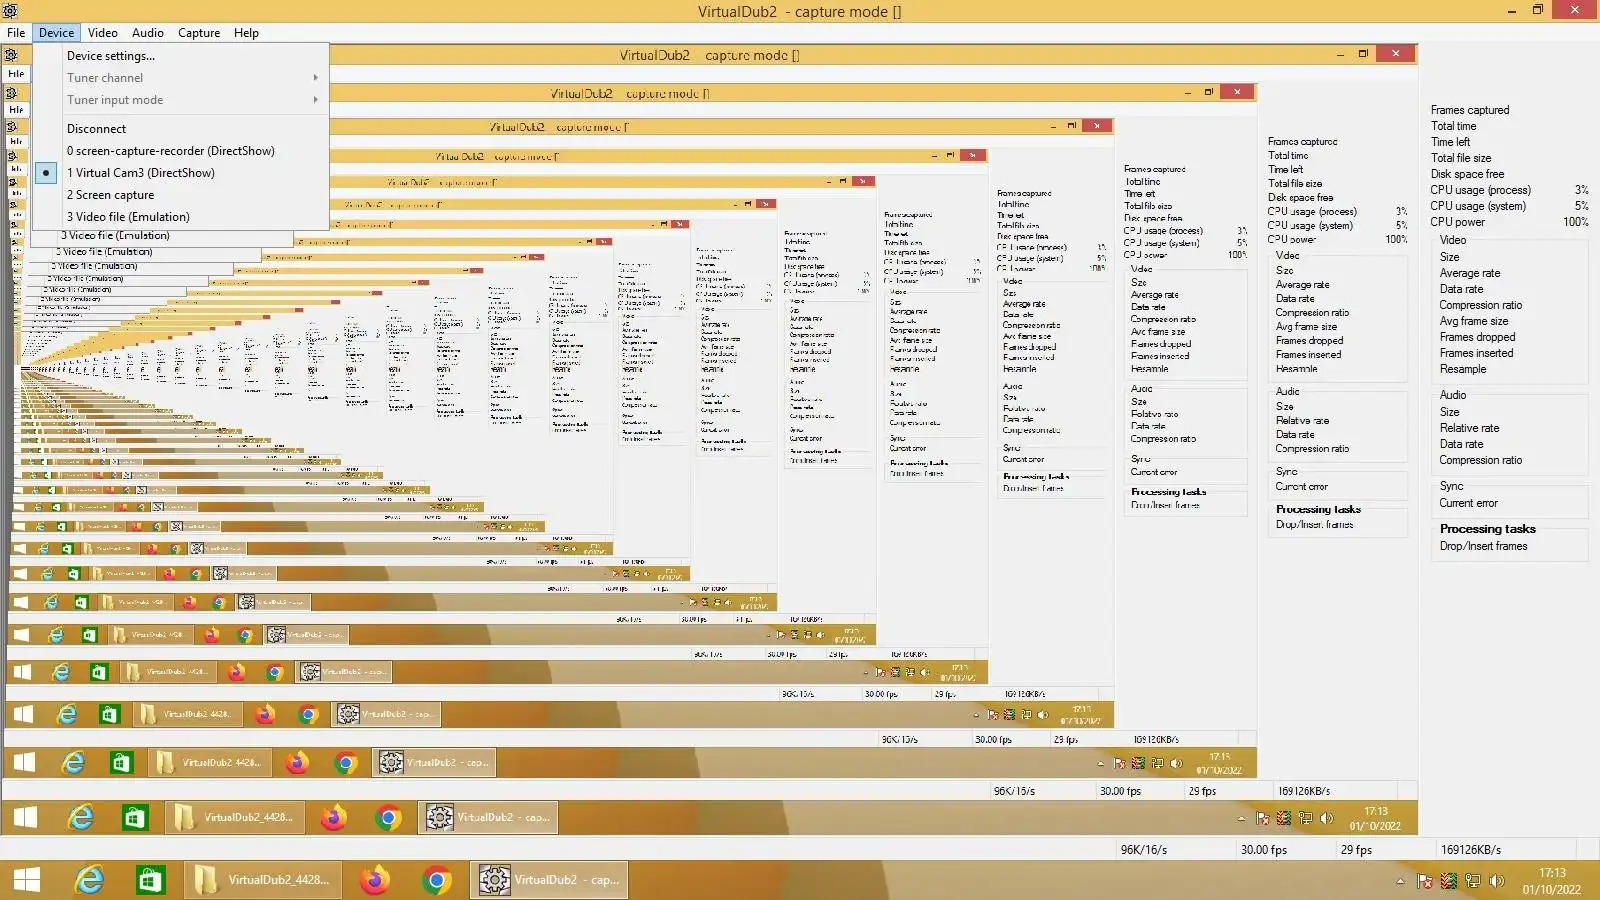Open the VirtualDub2_4428 folder taskbar button
Image resolution: width=1600 pixels, height=900 pixels.
pos(262,880)
